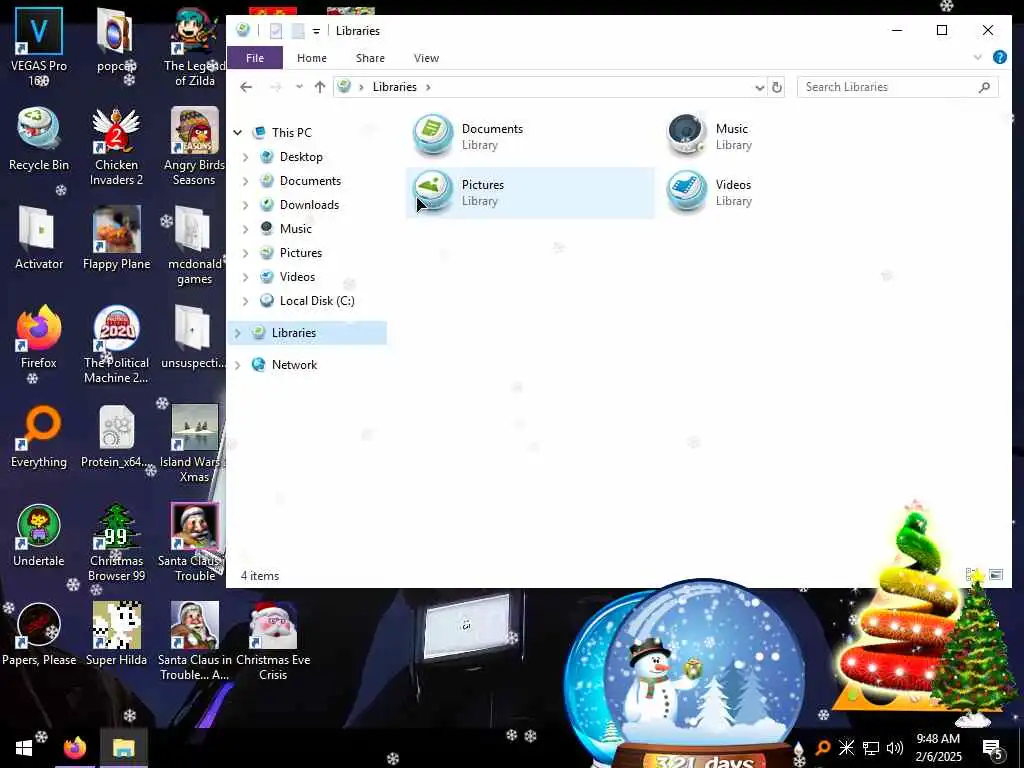Click Libraries in the address breadcrumb
Image resolution: width=1024 pixels, height=768 pixels.
pyautogui.click(x=394, y=87)
